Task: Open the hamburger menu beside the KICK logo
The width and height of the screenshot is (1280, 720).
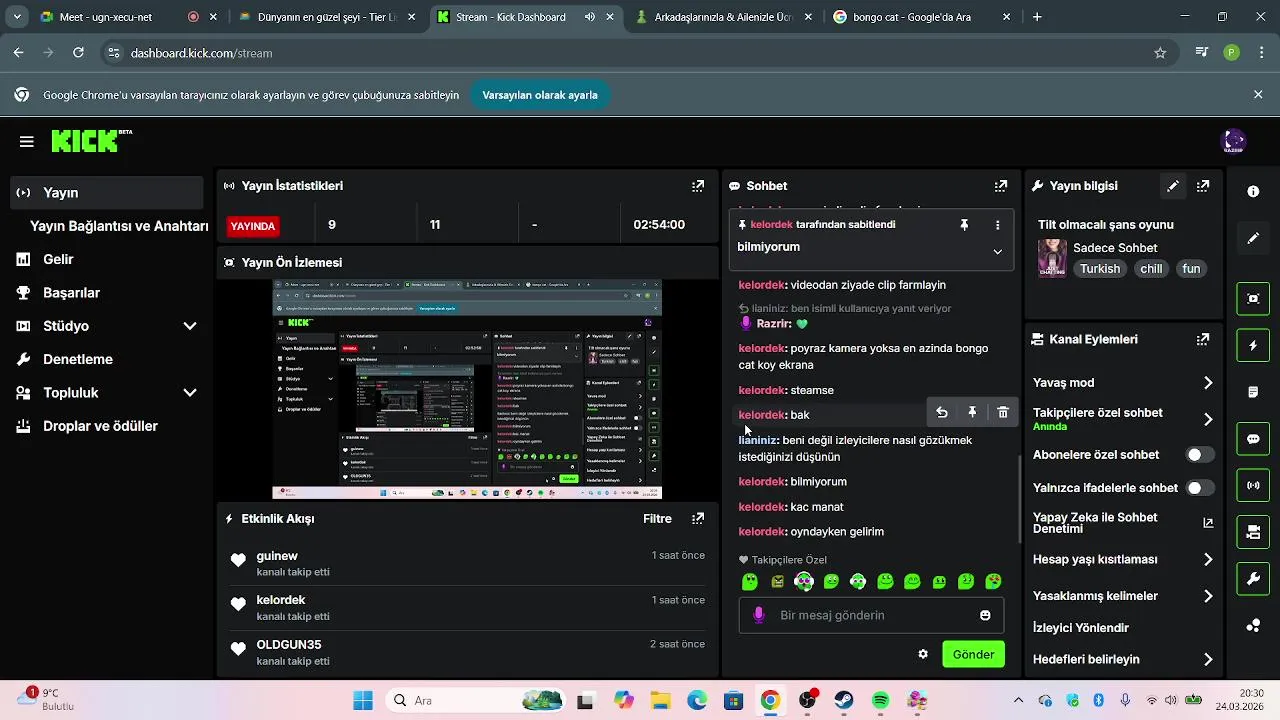Action: [27, 142]
